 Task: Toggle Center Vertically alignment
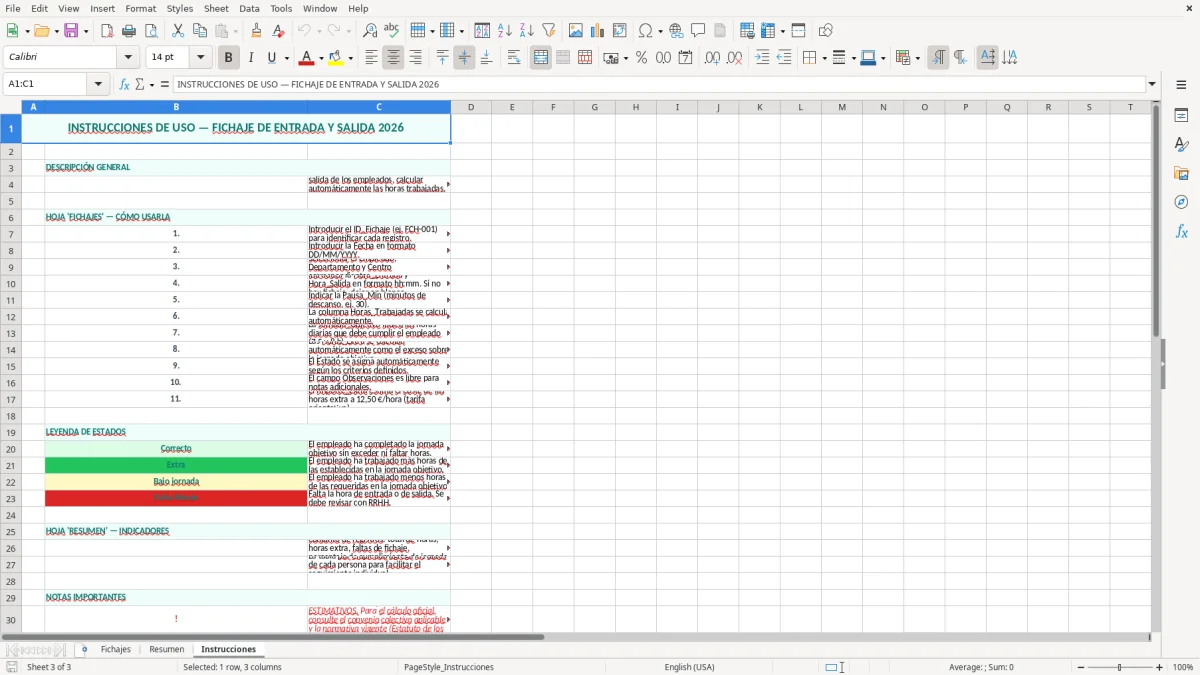464,58
